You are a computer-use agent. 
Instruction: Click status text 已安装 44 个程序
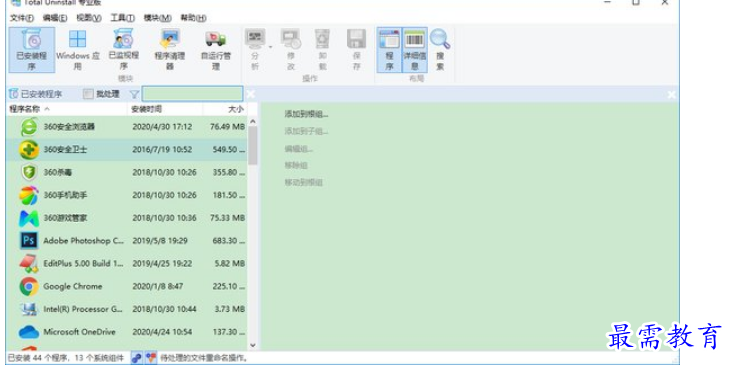click(x=39, y=358)
